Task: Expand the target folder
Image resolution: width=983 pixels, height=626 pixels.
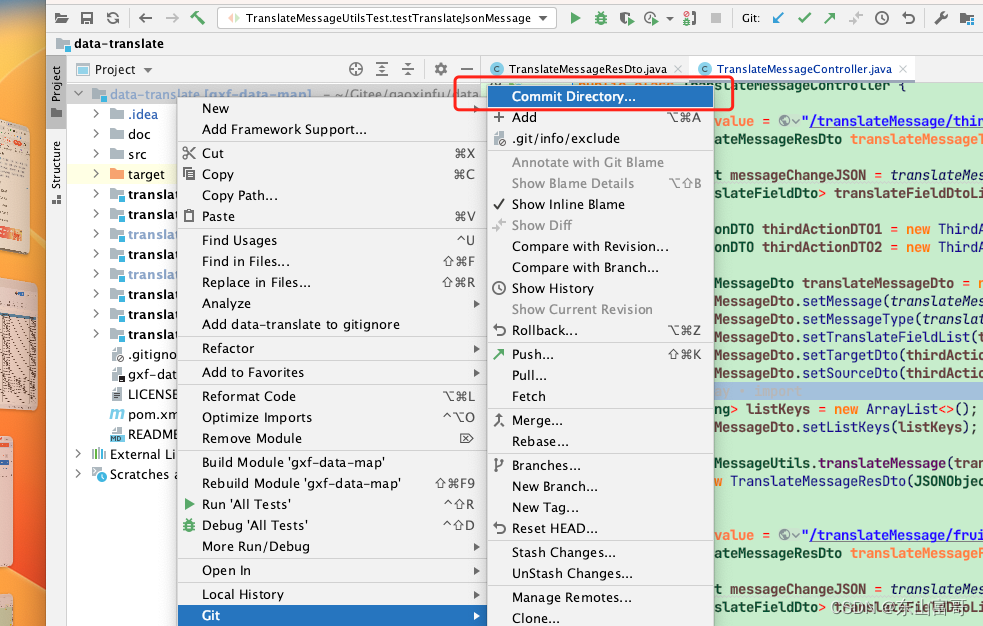Action: [x=96, y=174]
